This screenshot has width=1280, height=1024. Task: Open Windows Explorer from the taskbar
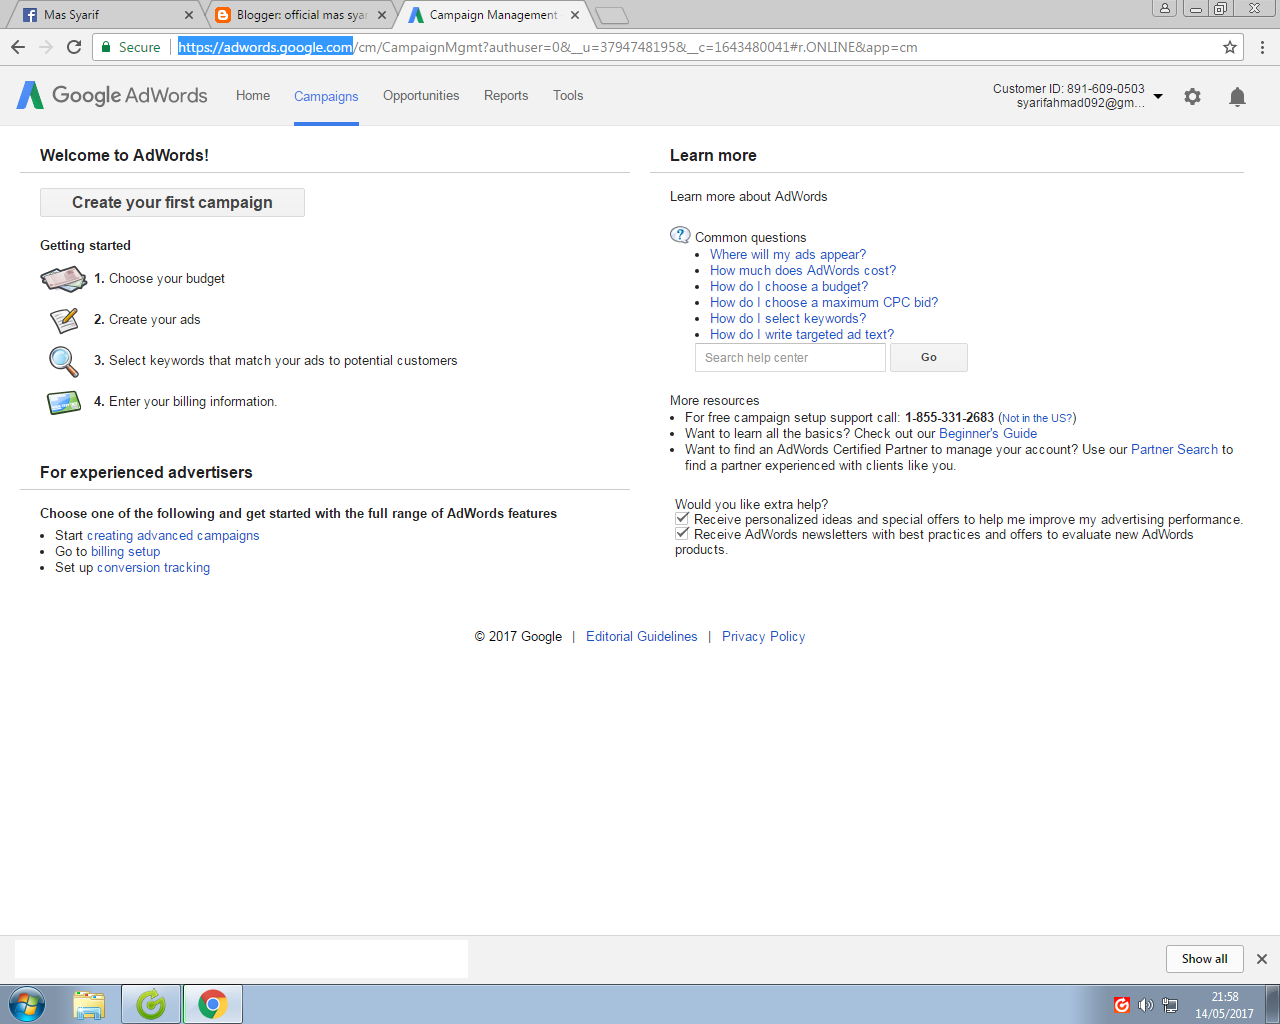point(89,1004)
